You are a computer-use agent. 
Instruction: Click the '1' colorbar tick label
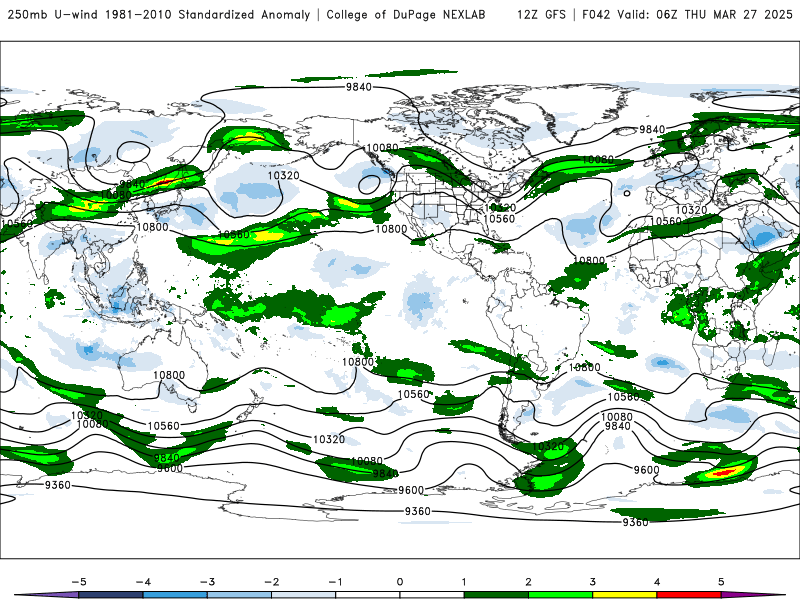pyautogui.click(x=464, y=582)
